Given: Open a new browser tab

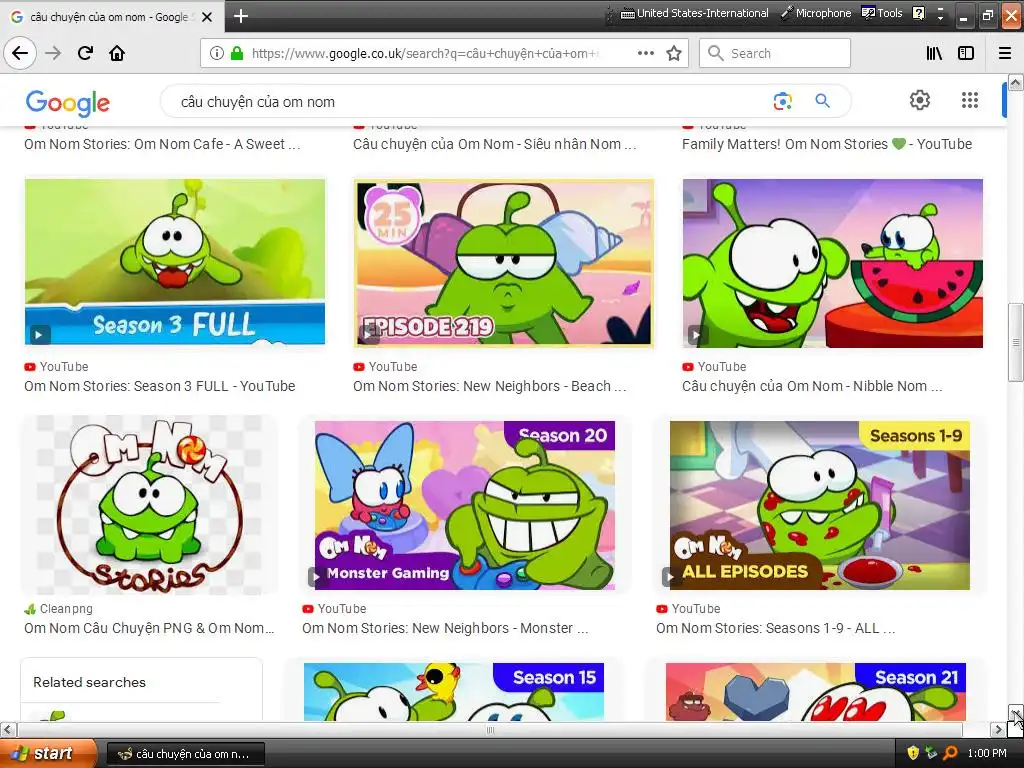Looking at the screenshot, I should click(x=240, y=16).
